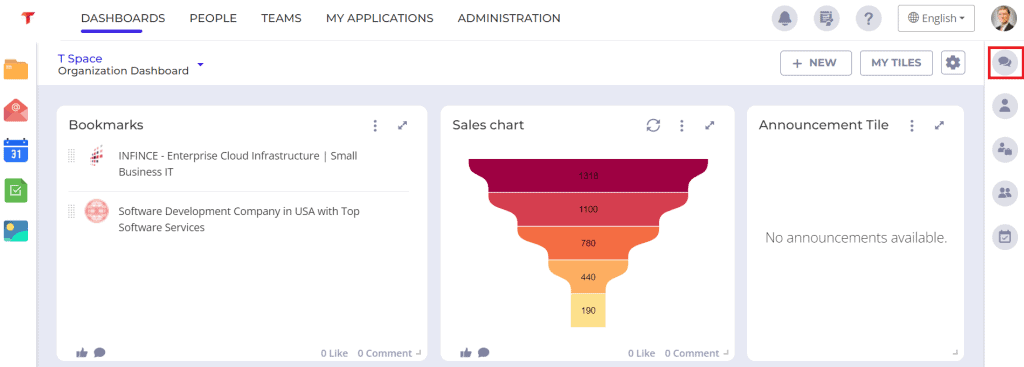Screen dimensions: 1024x367
Task: Open the ADMINISTRATION menu
Action: (509, 18)
